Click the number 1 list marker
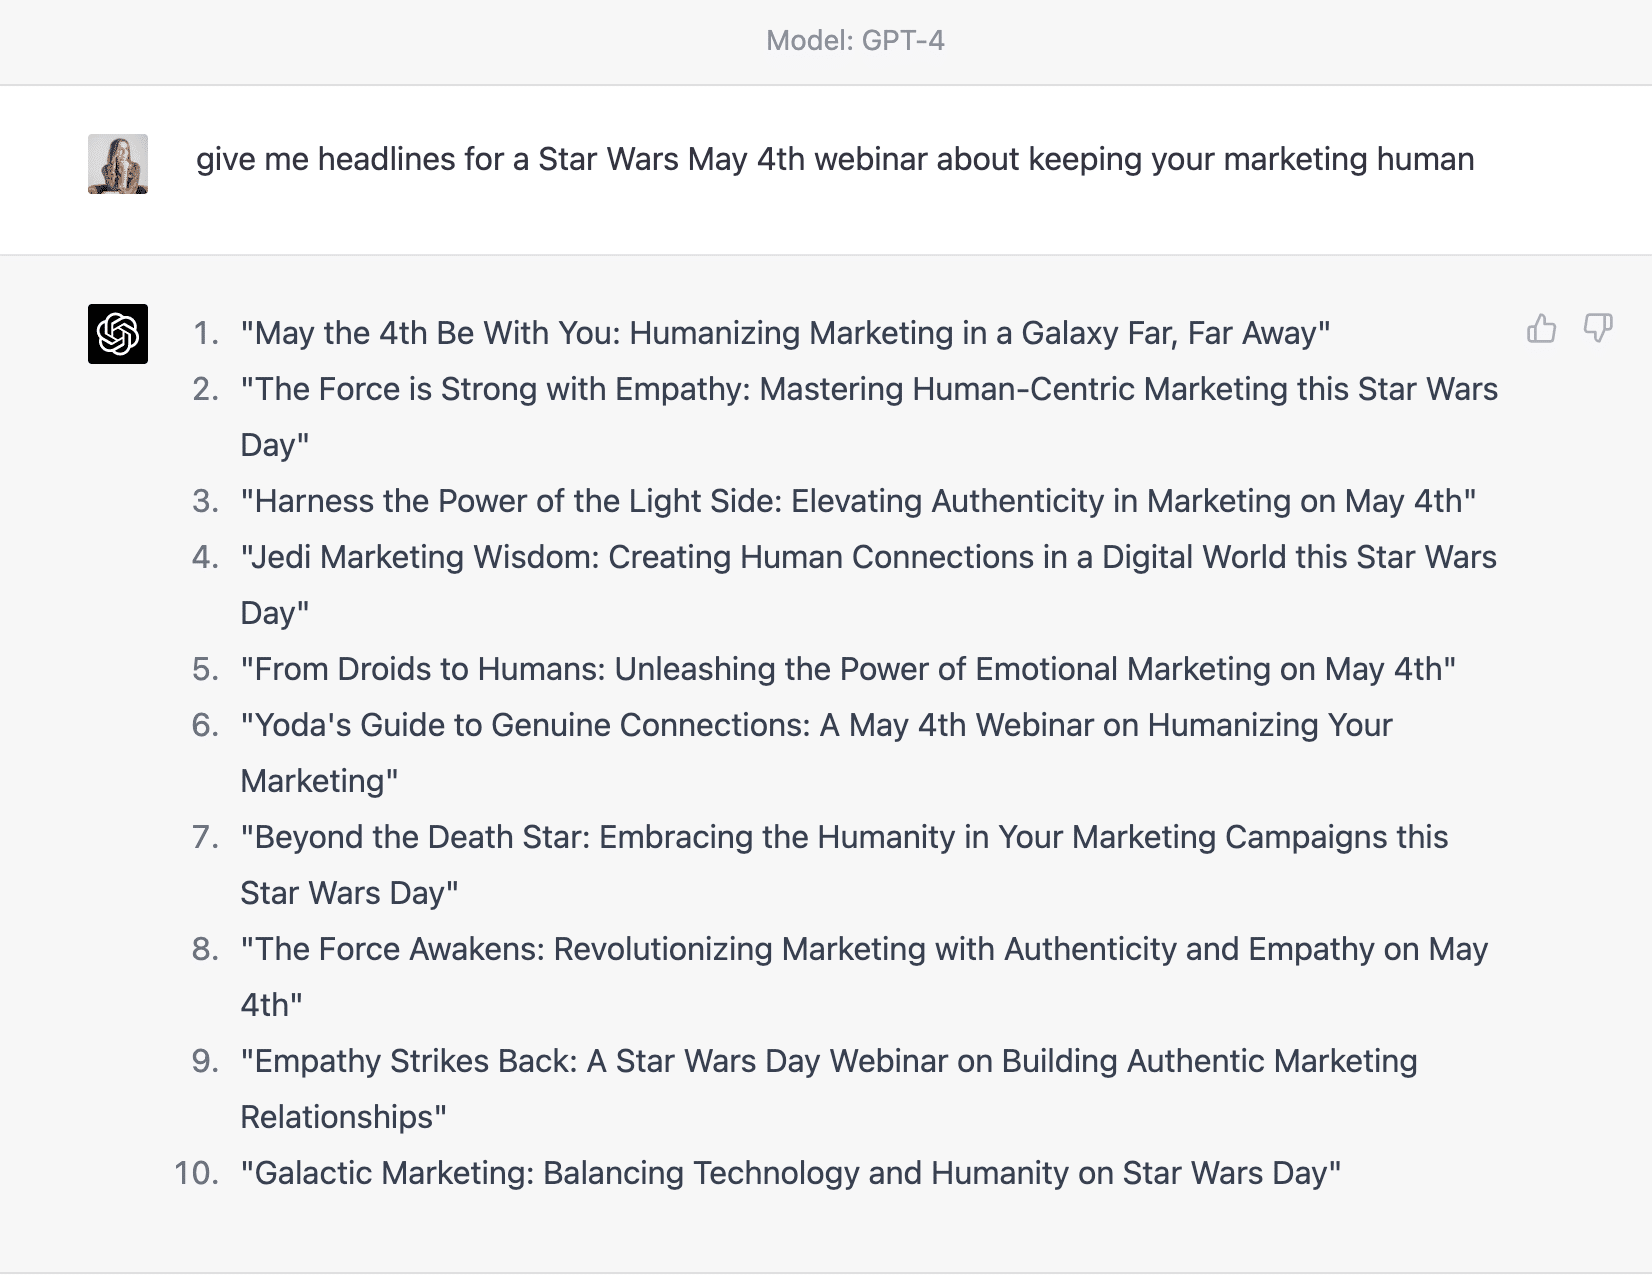 [206, 333]
